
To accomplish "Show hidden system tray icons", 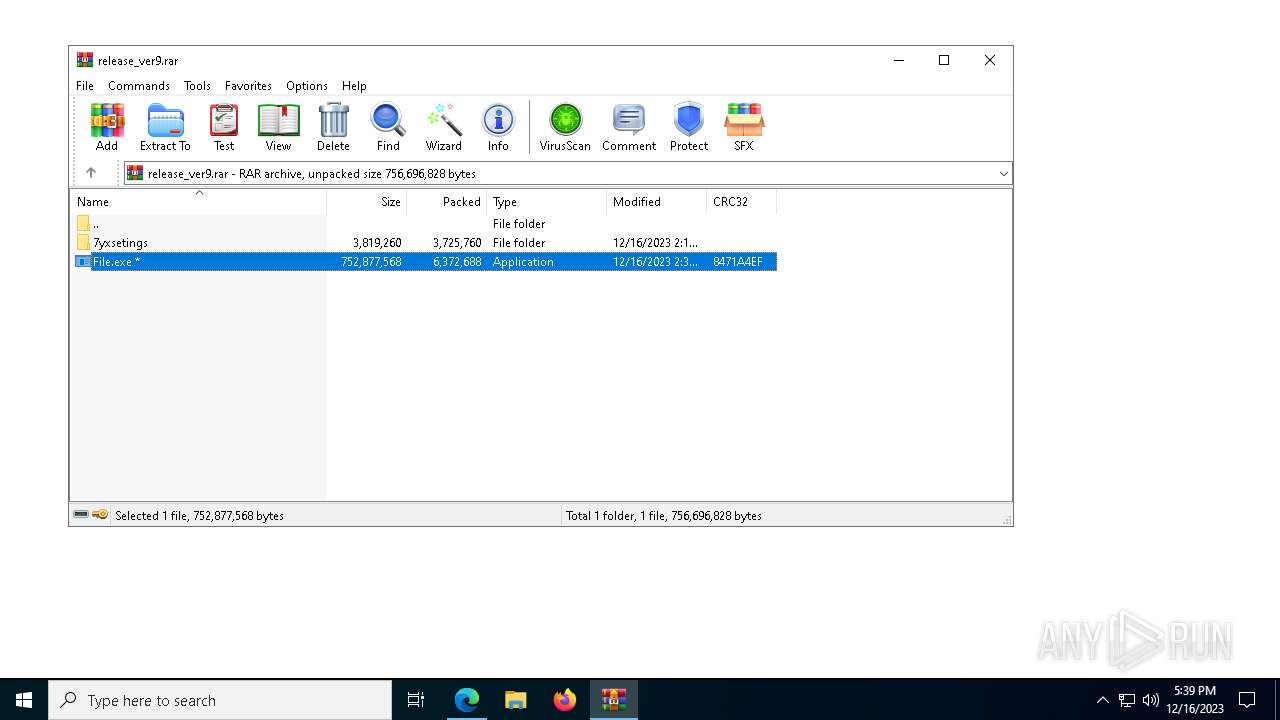I will [1103, 700].
